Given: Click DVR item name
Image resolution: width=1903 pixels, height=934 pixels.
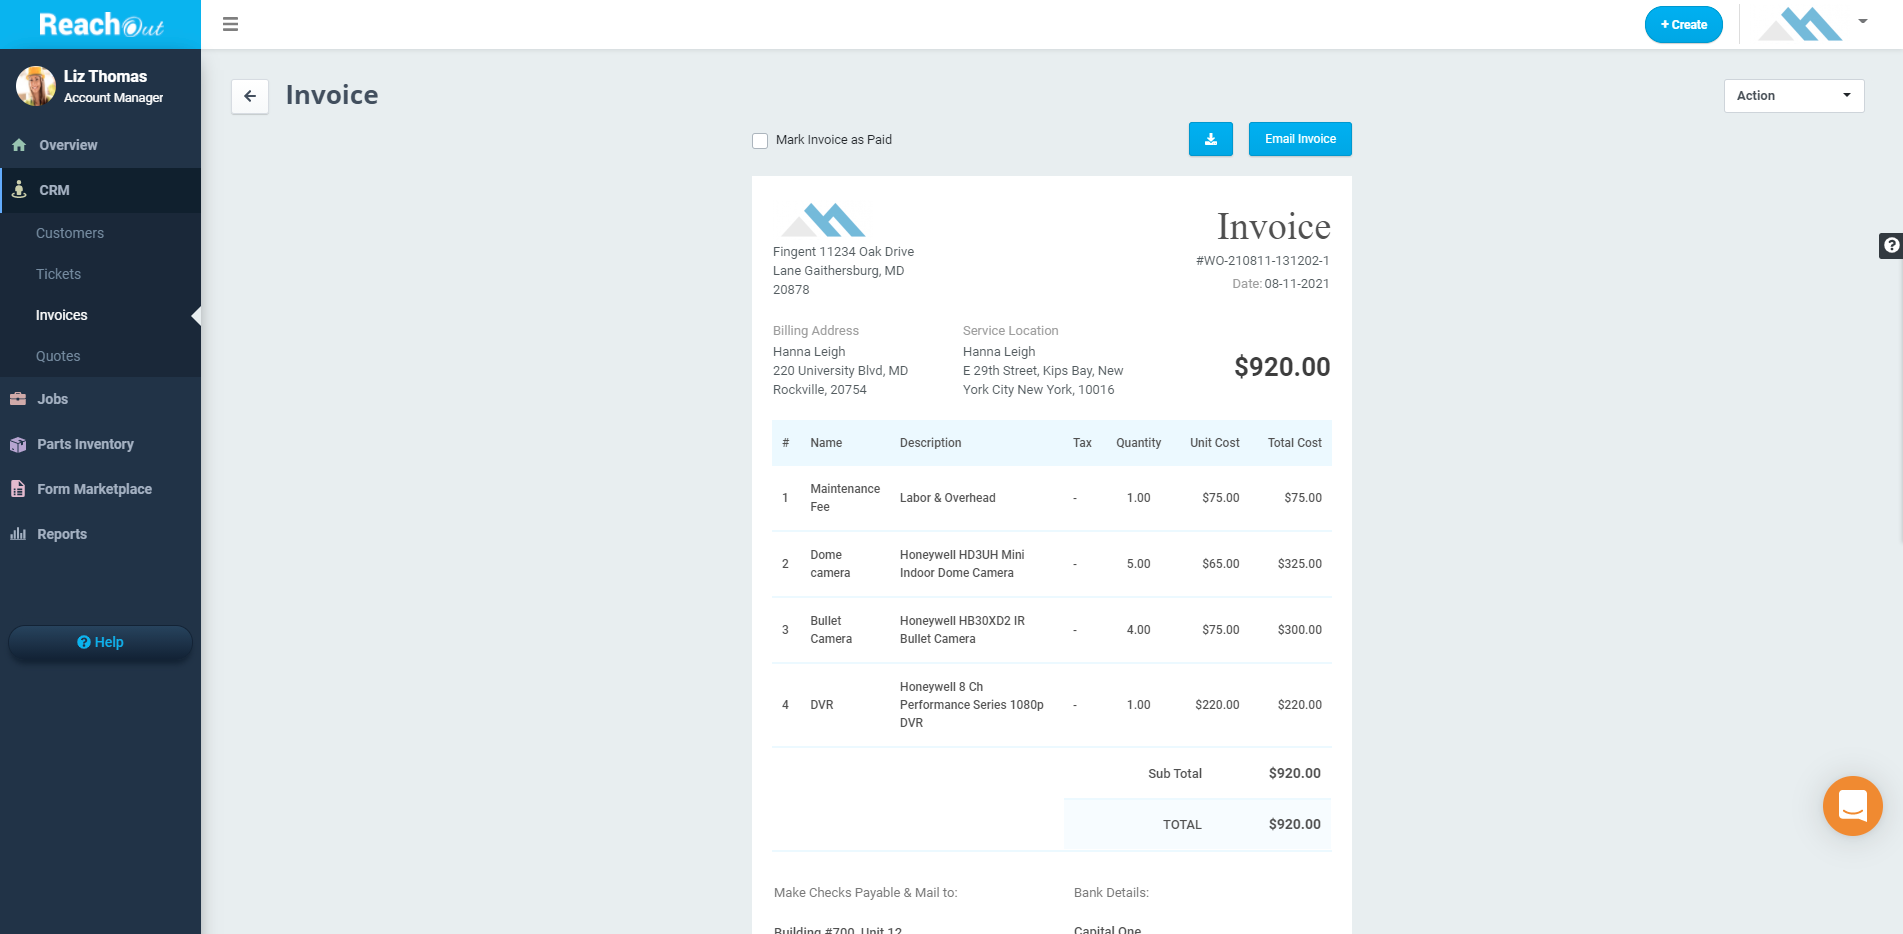Looking at the screenshot, I should coord(822,705).
